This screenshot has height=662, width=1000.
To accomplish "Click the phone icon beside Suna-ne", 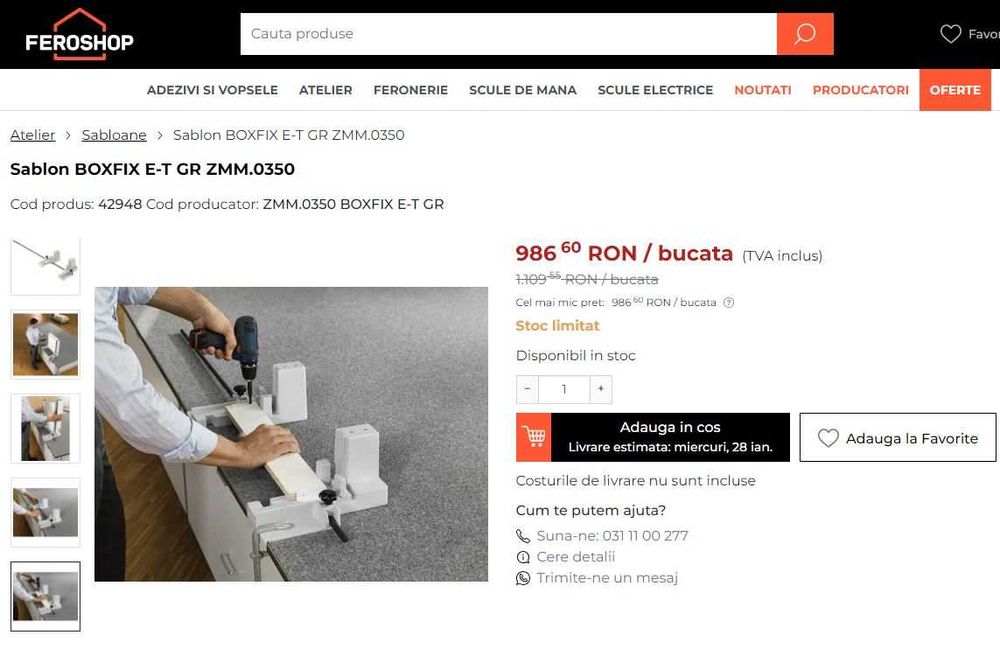I will [x=523, y=536].
